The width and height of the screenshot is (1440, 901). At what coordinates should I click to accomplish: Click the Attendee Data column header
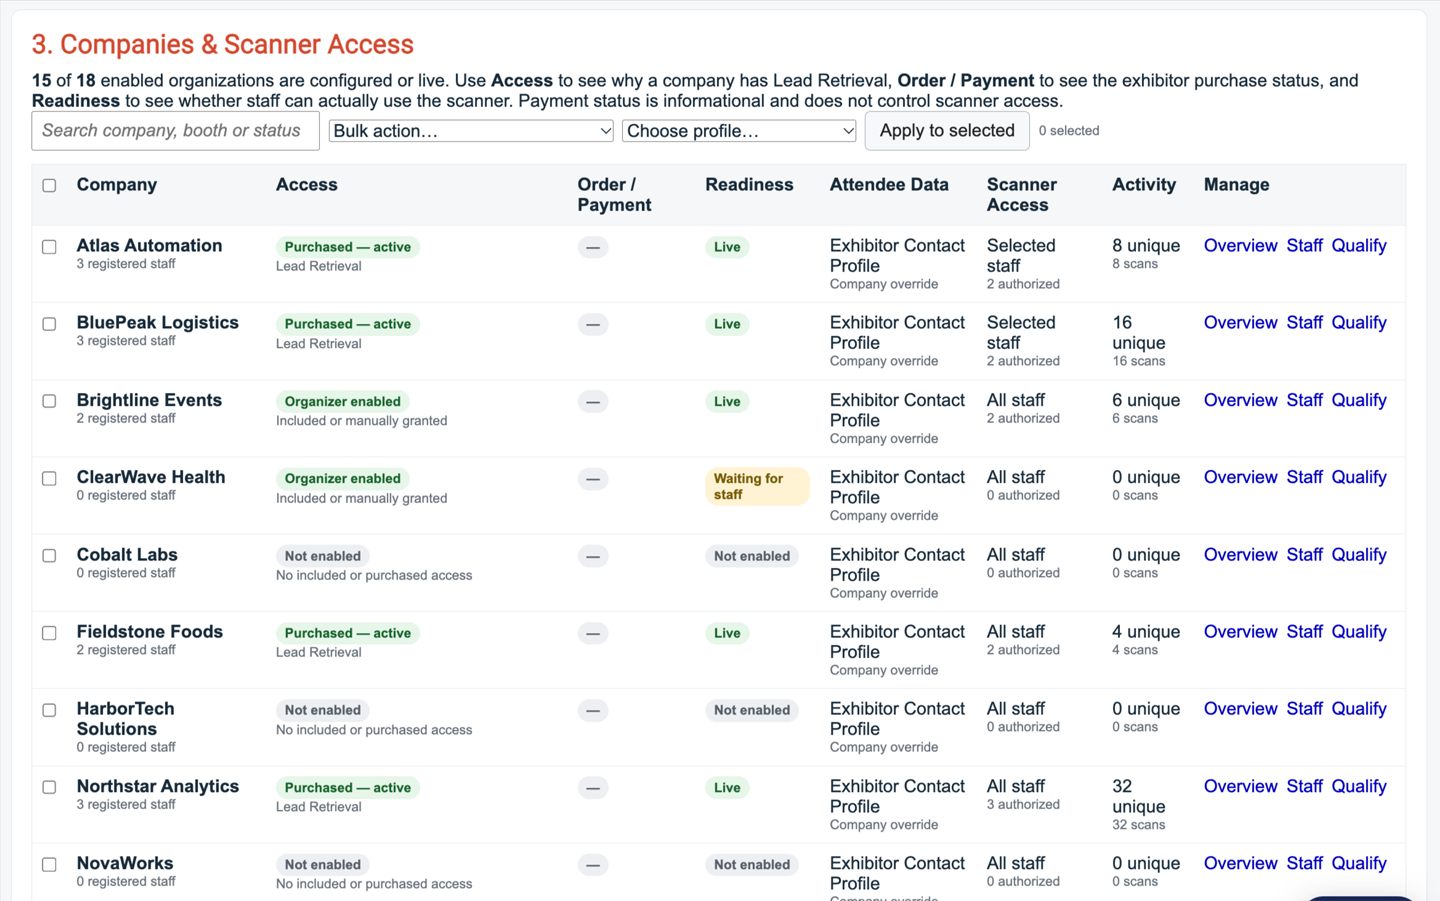point(889,185)
